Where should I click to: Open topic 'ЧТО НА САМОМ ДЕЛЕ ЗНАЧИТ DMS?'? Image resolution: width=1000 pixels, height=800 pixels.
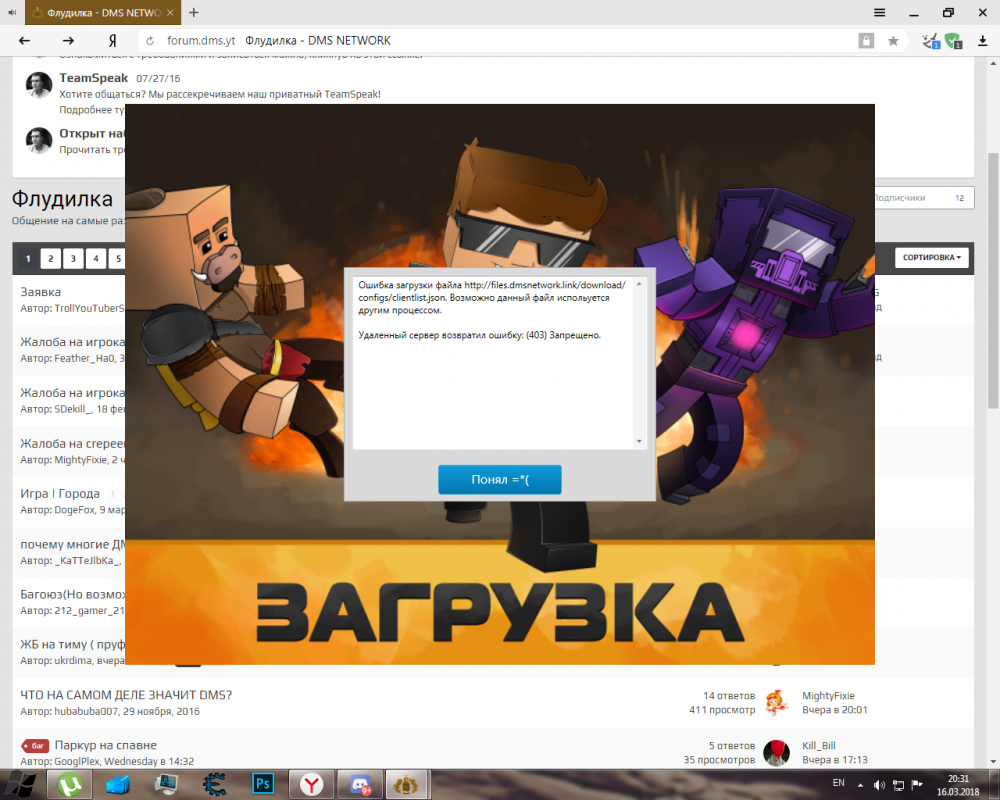tap(126, 695)
